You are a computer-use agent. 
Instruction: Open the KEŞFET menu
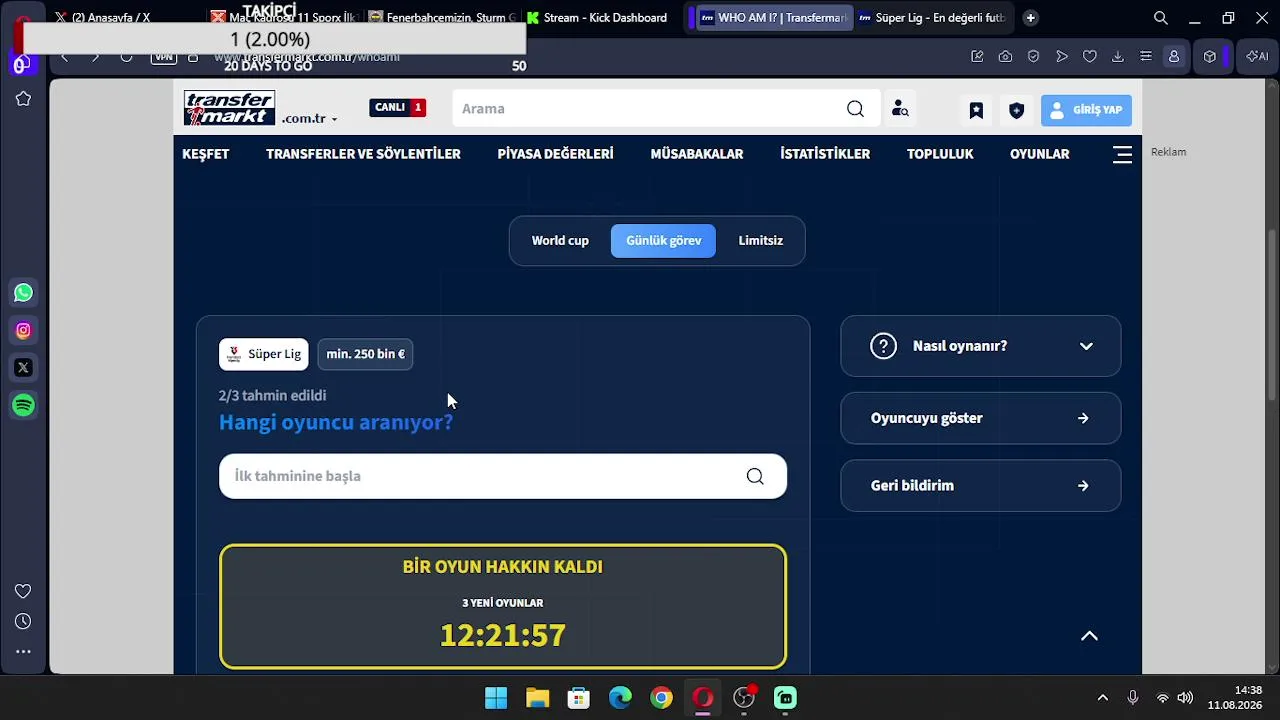206,154
